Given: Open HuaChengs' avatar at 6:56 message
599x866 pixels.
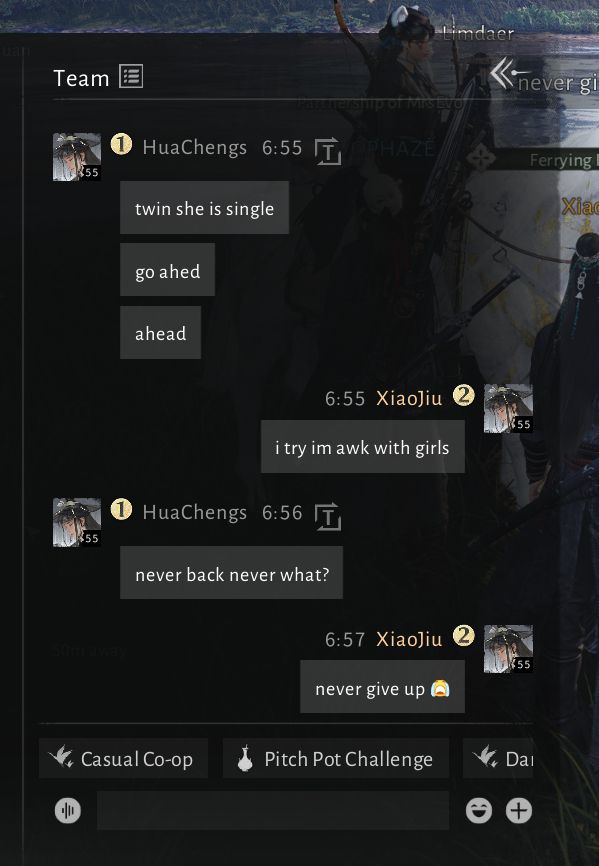Looking at the screenshot, I should 77,522.
